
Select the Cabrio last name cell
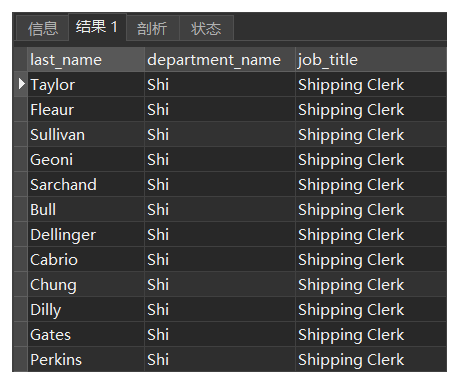click(x=86, y=260)
